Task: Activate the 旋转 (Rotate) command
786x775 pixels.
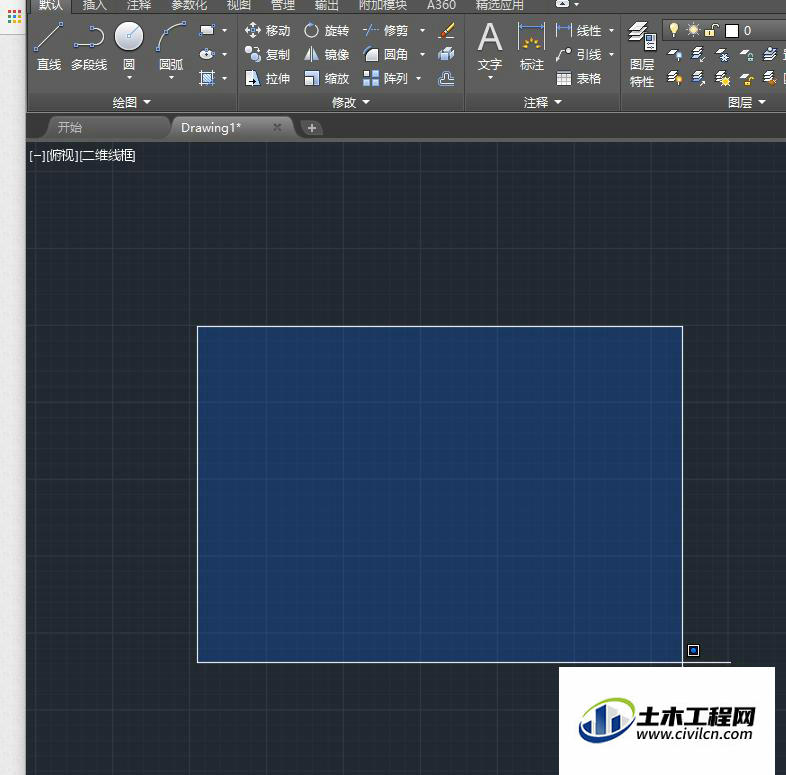Action: pos(326,31)
